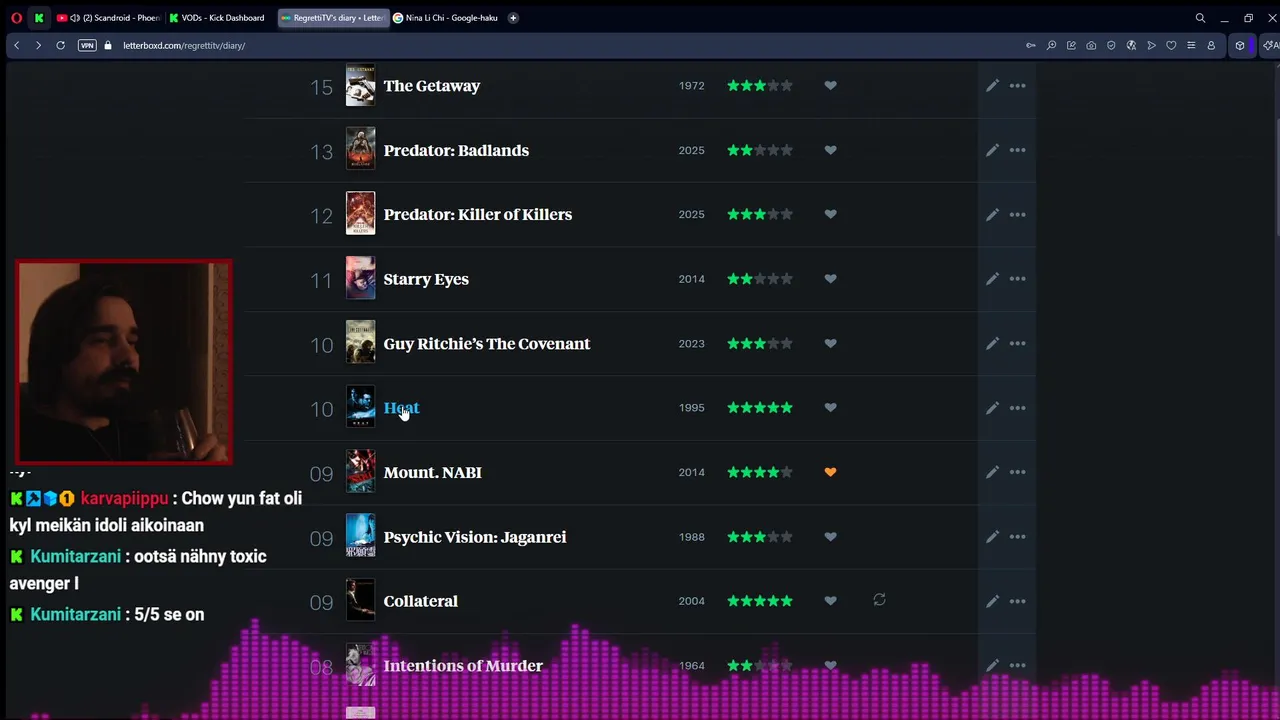Open the page zoom magnifier icon
The width and height of the screenshot is (1280, 720).
coord(1051,45)
